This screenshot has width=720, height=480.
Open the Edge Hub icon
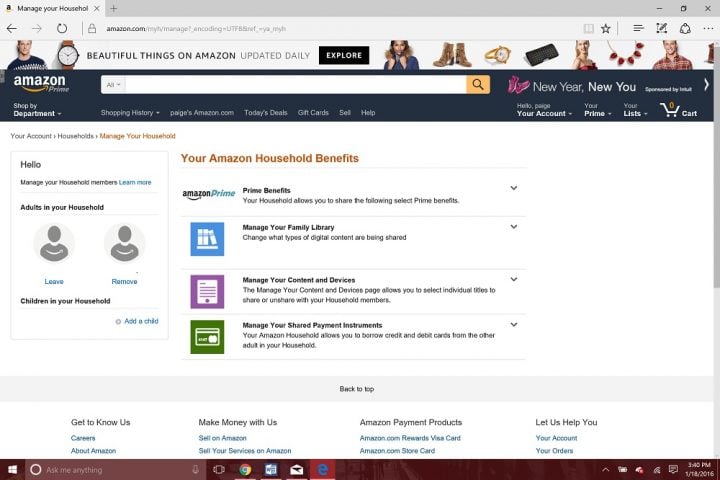(x=638, y=28)
